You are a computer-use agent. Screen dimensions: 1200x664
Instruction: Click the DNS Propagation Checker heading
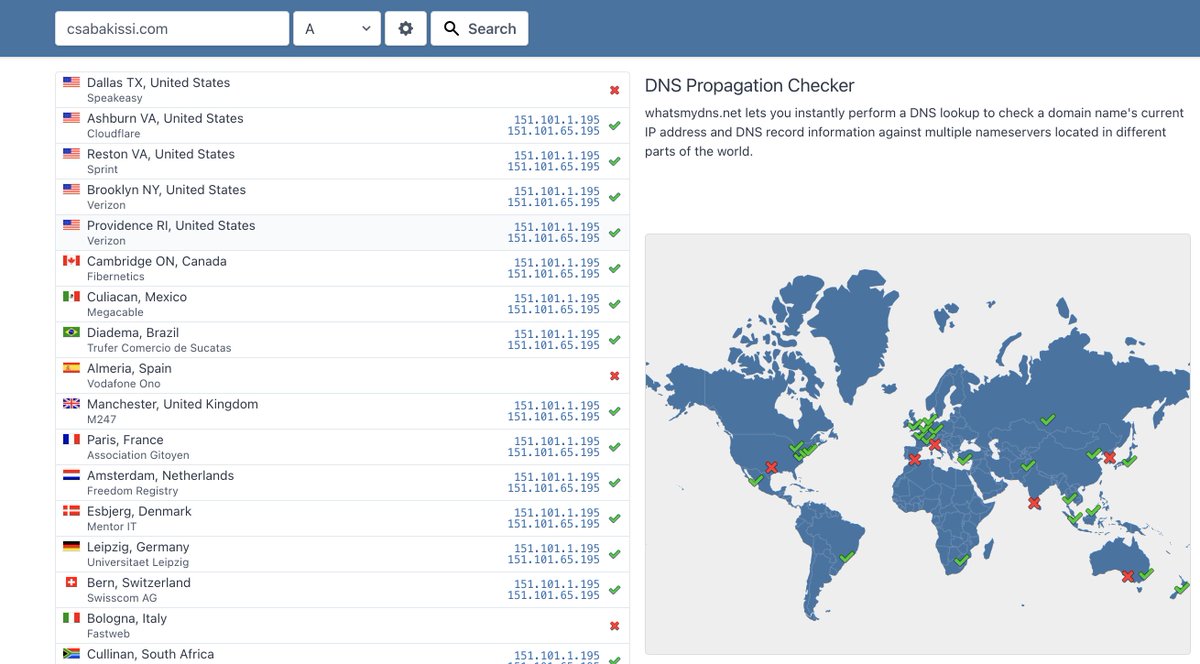[750, 86]
